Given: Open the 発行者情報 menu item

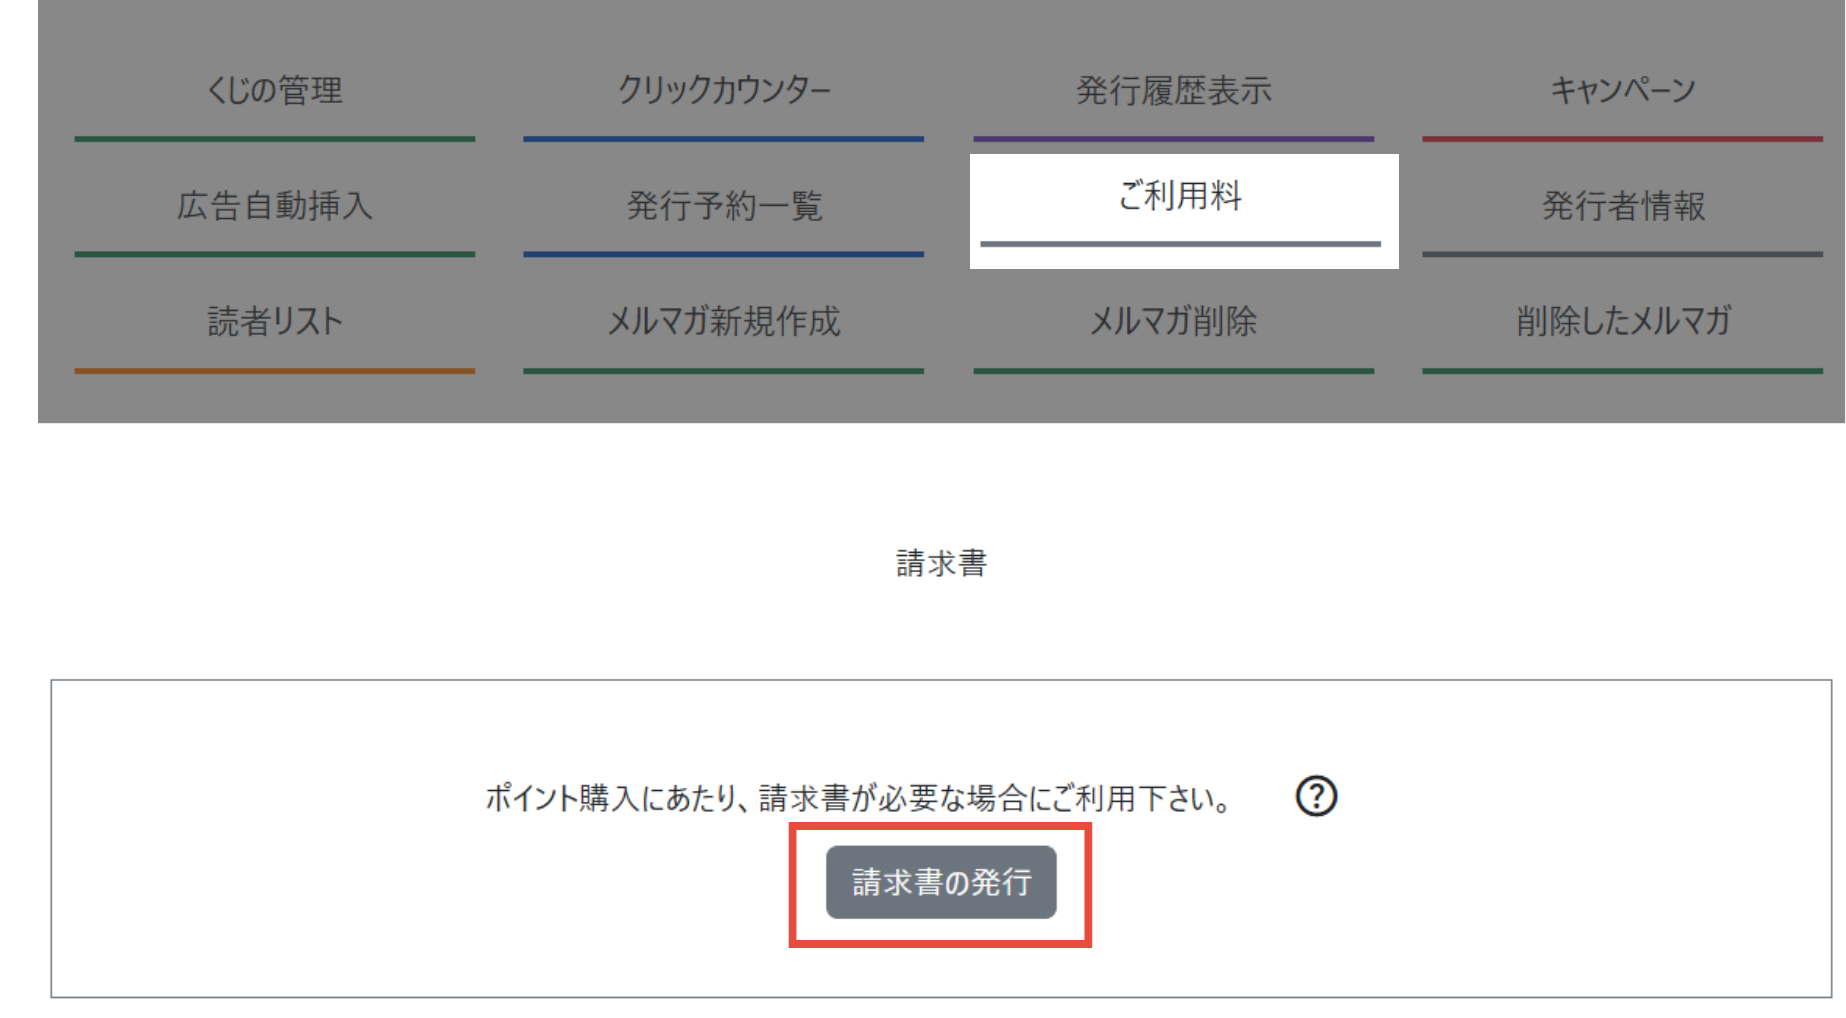Looking at the screenshot, I should click(x=1623, y=206).
